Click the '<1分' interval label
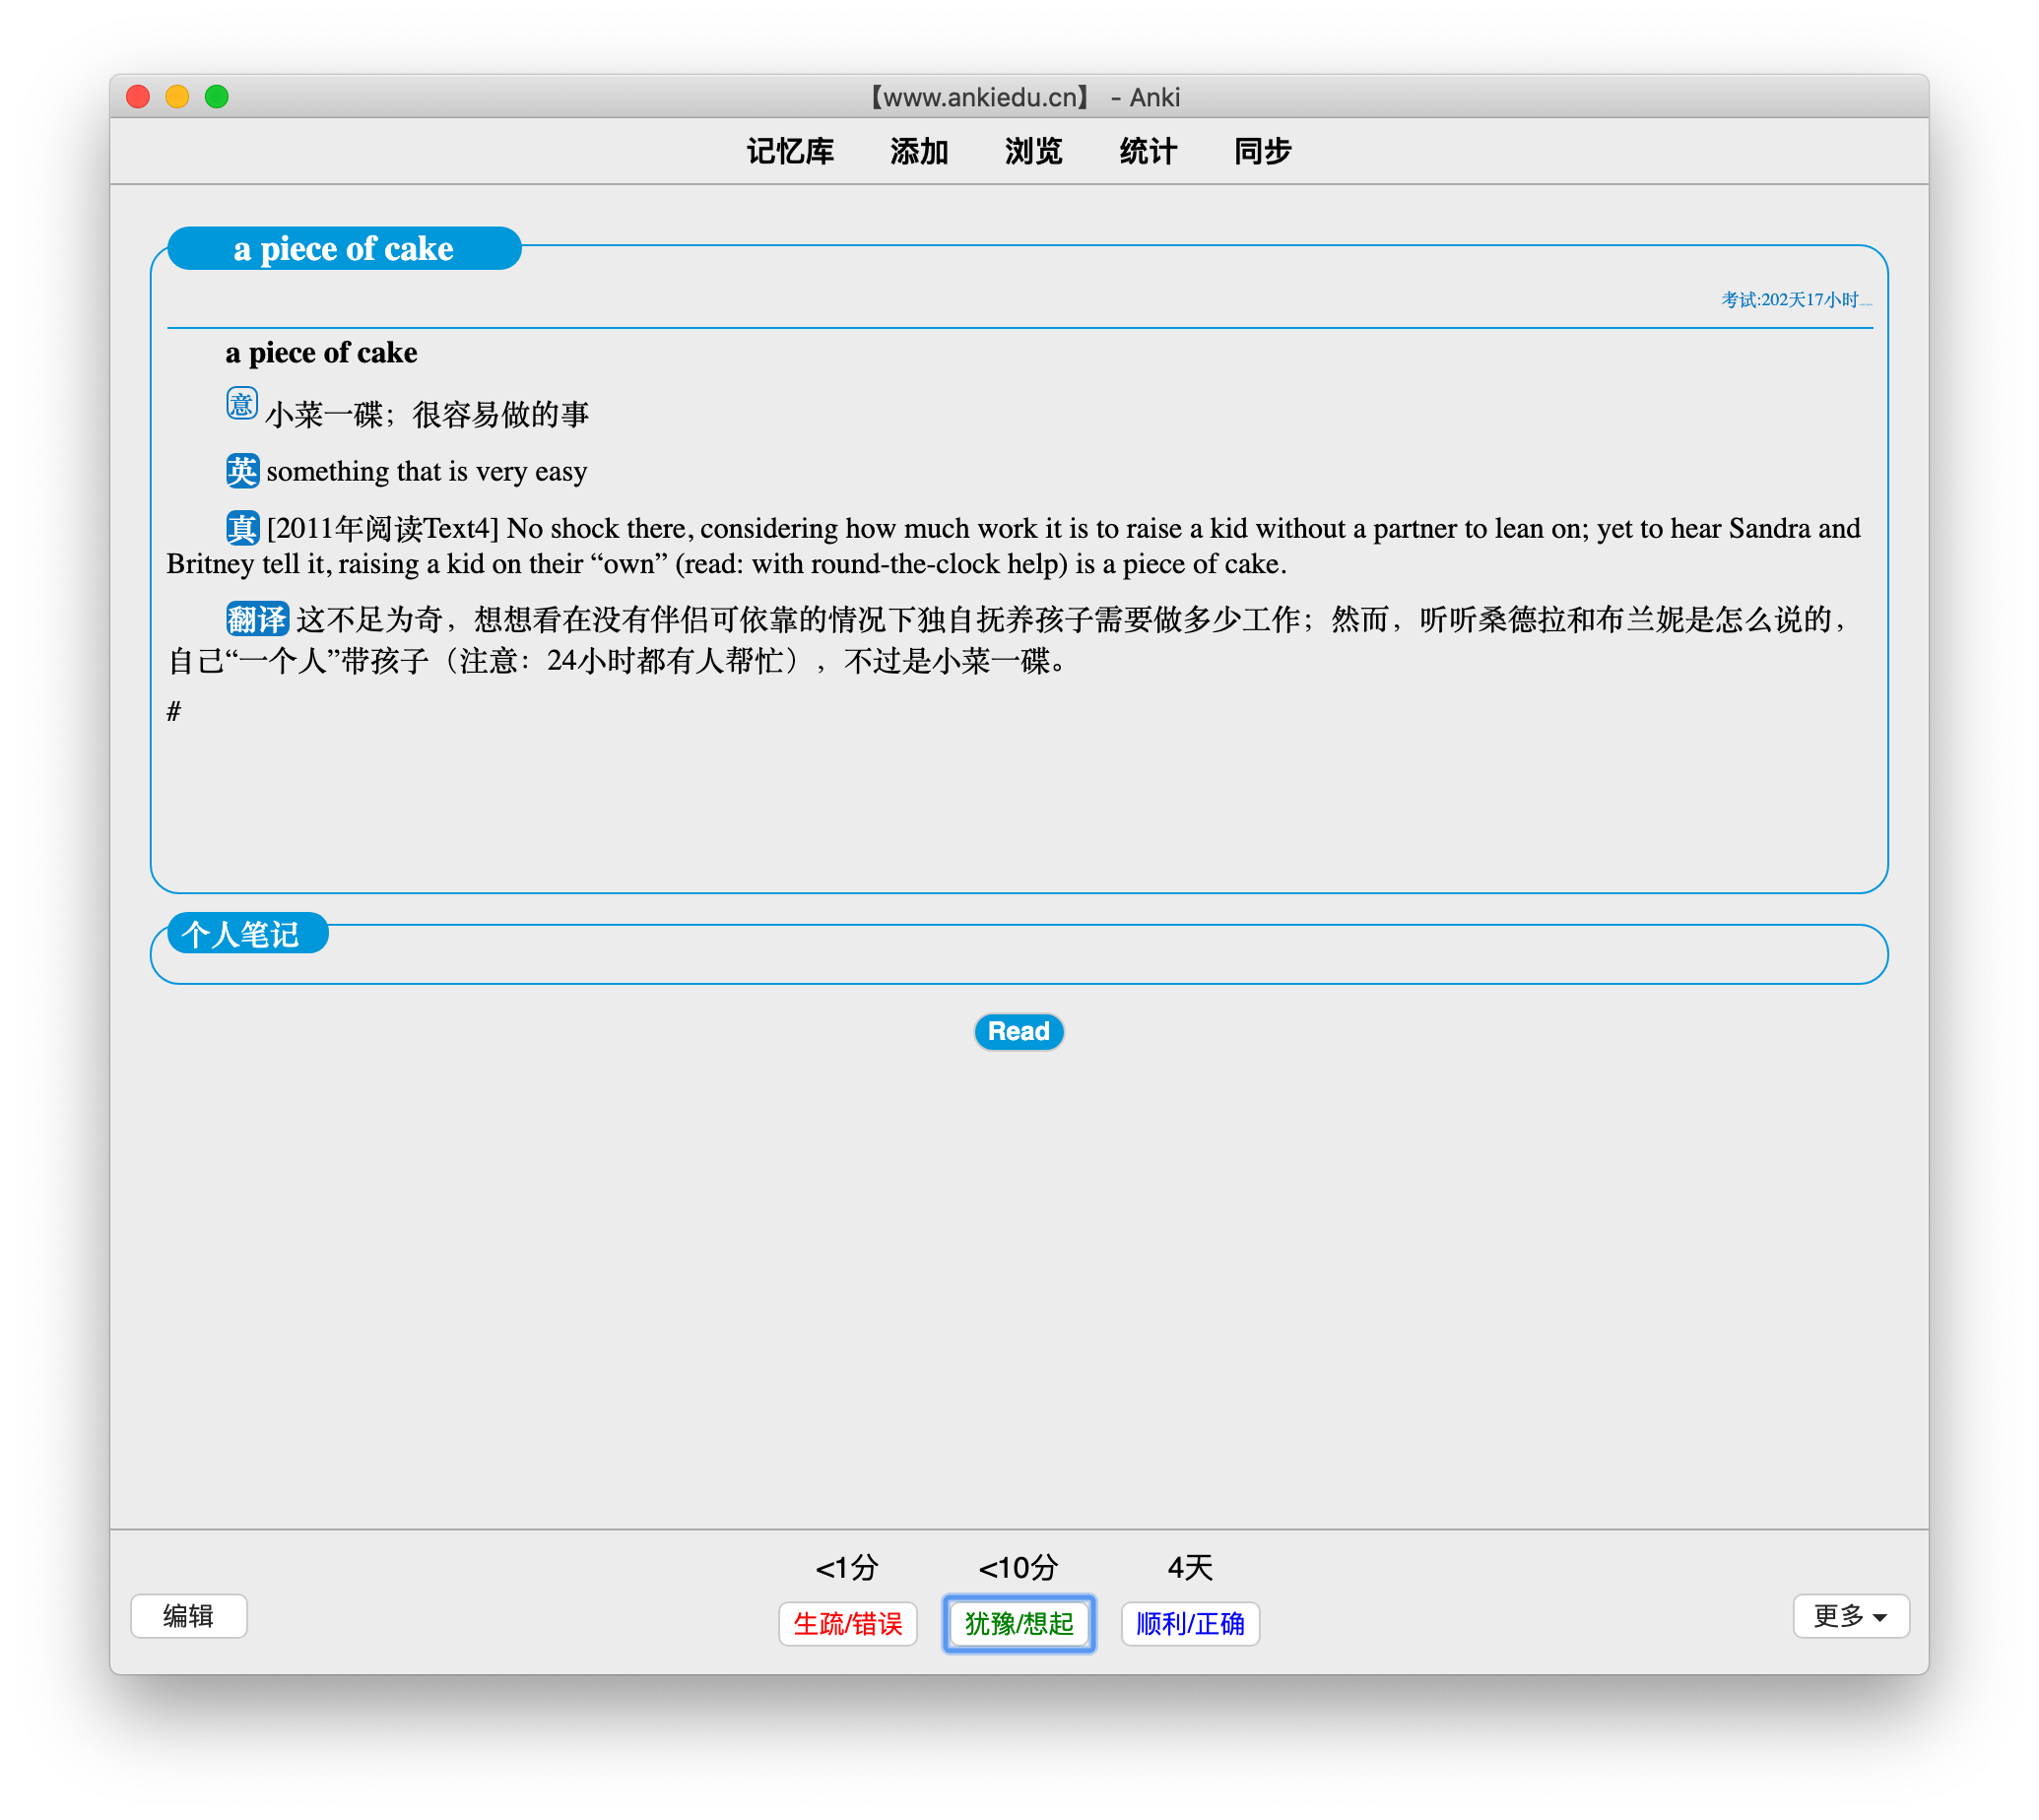The height and width of the screenshot is (1820, 2039). click(x=847, y=1568)
